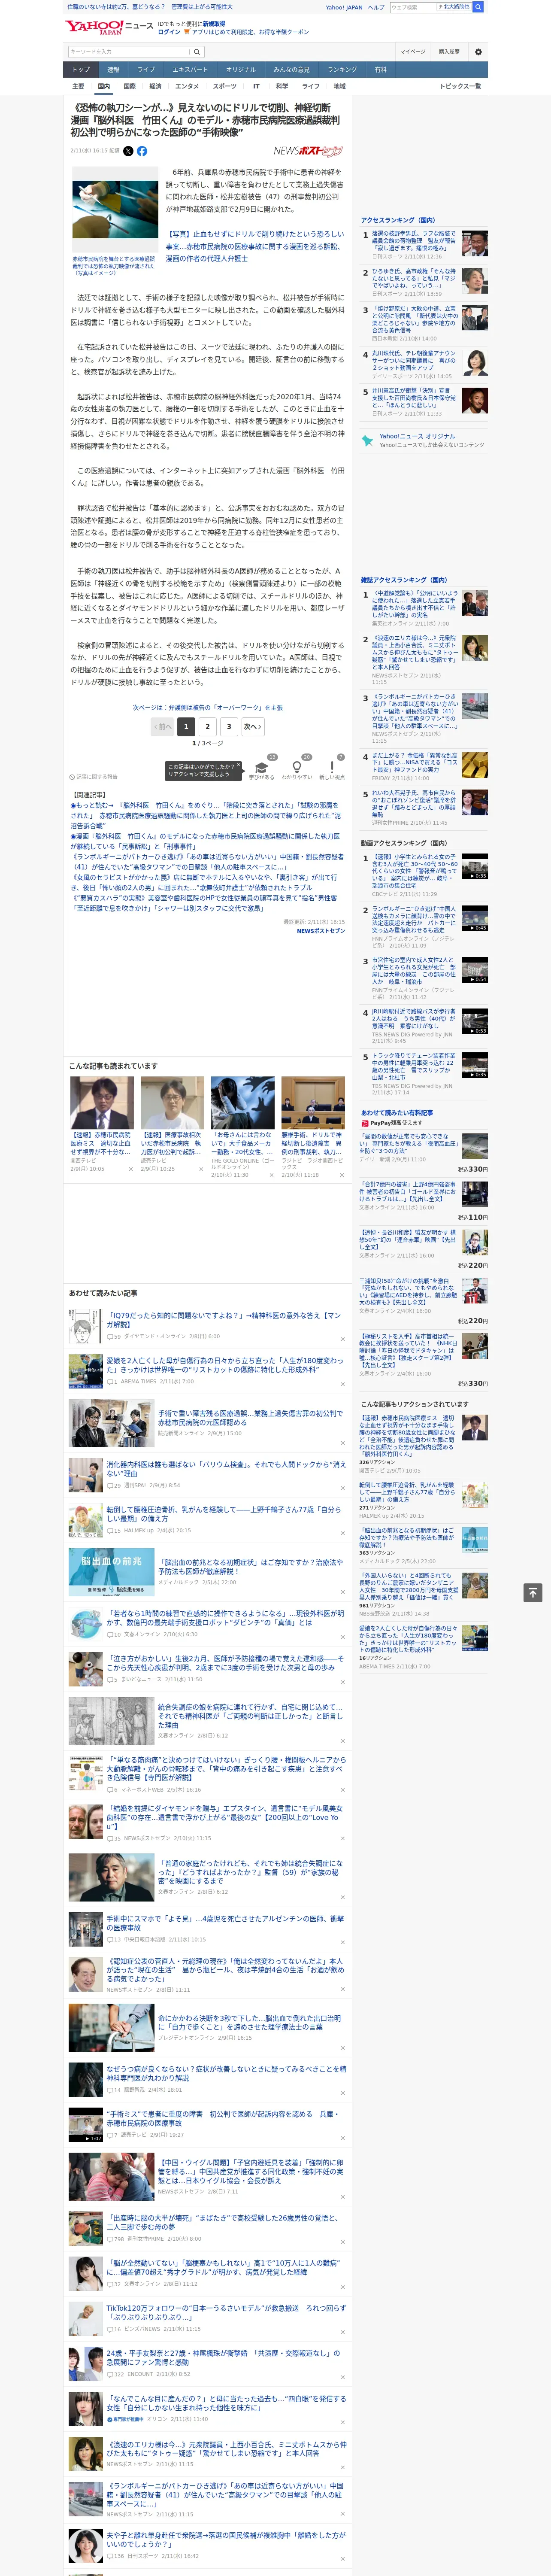Click the back-to-top arrow button

tap(533, 1592)
